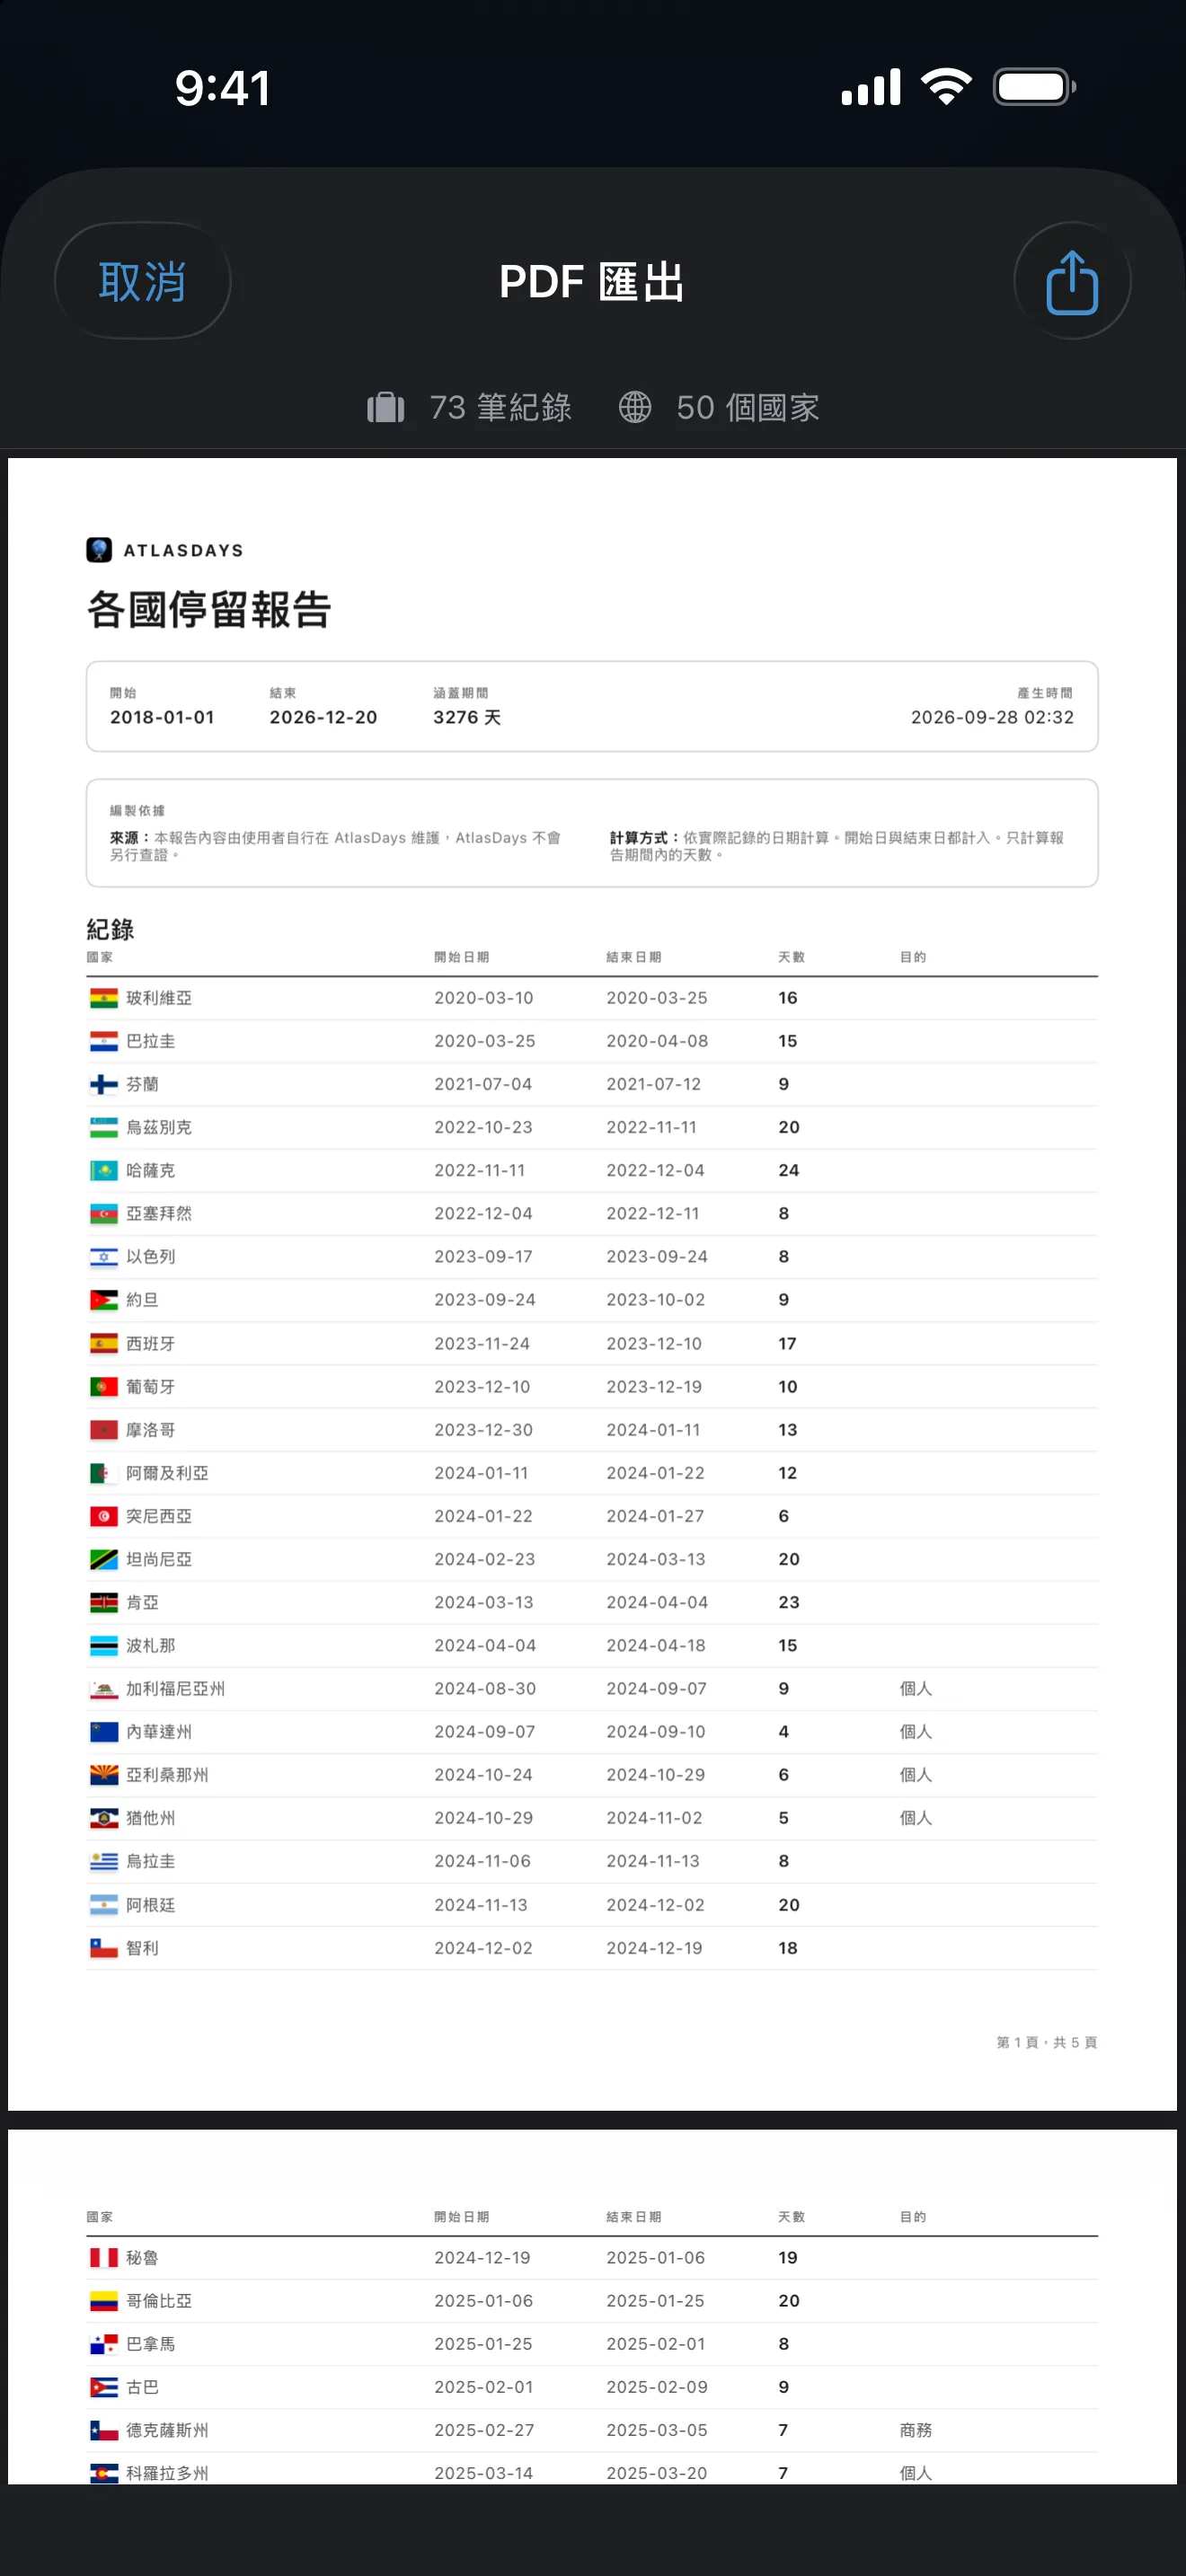Tap the 哈薩克 flag icon
Image resolution: width=1186 pixels, height=2576 pixels.
[104, 1170]
